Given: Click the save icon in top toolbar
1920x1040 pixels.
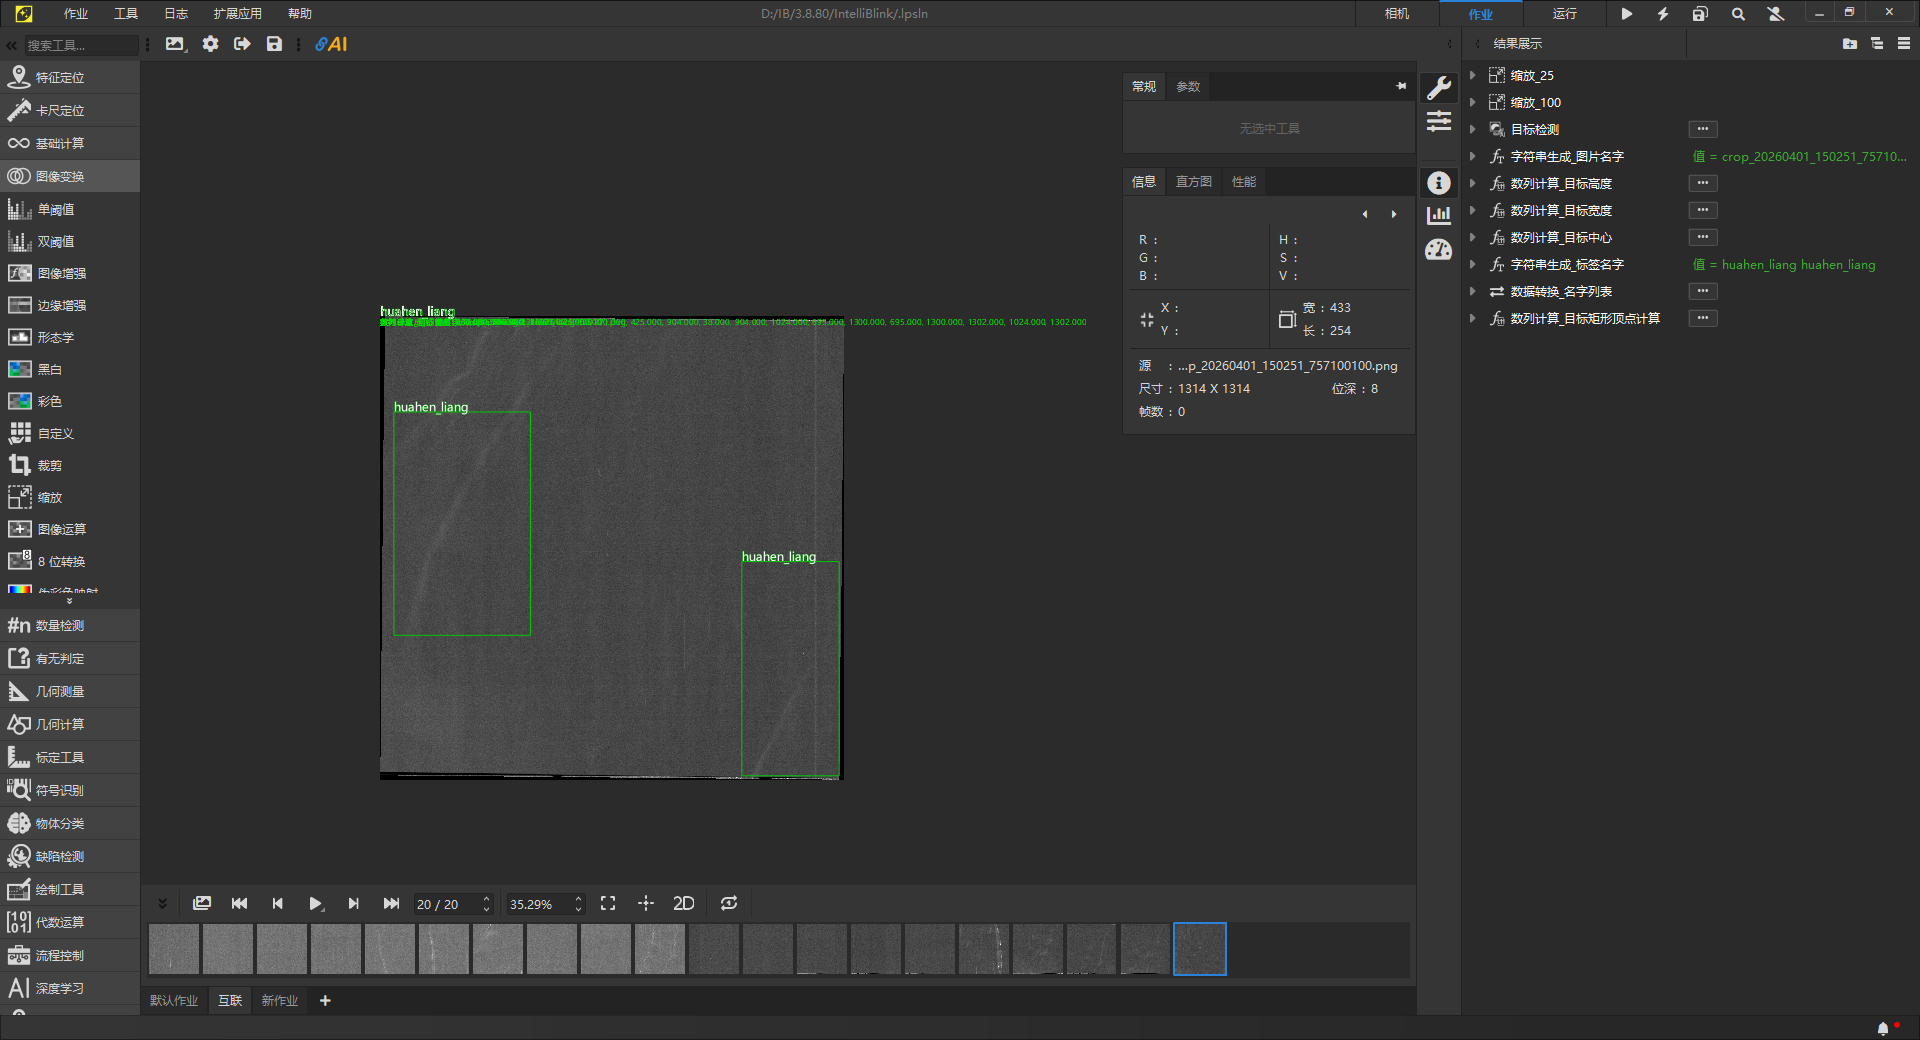Looking at the screenshot, I should click(274, 44).
